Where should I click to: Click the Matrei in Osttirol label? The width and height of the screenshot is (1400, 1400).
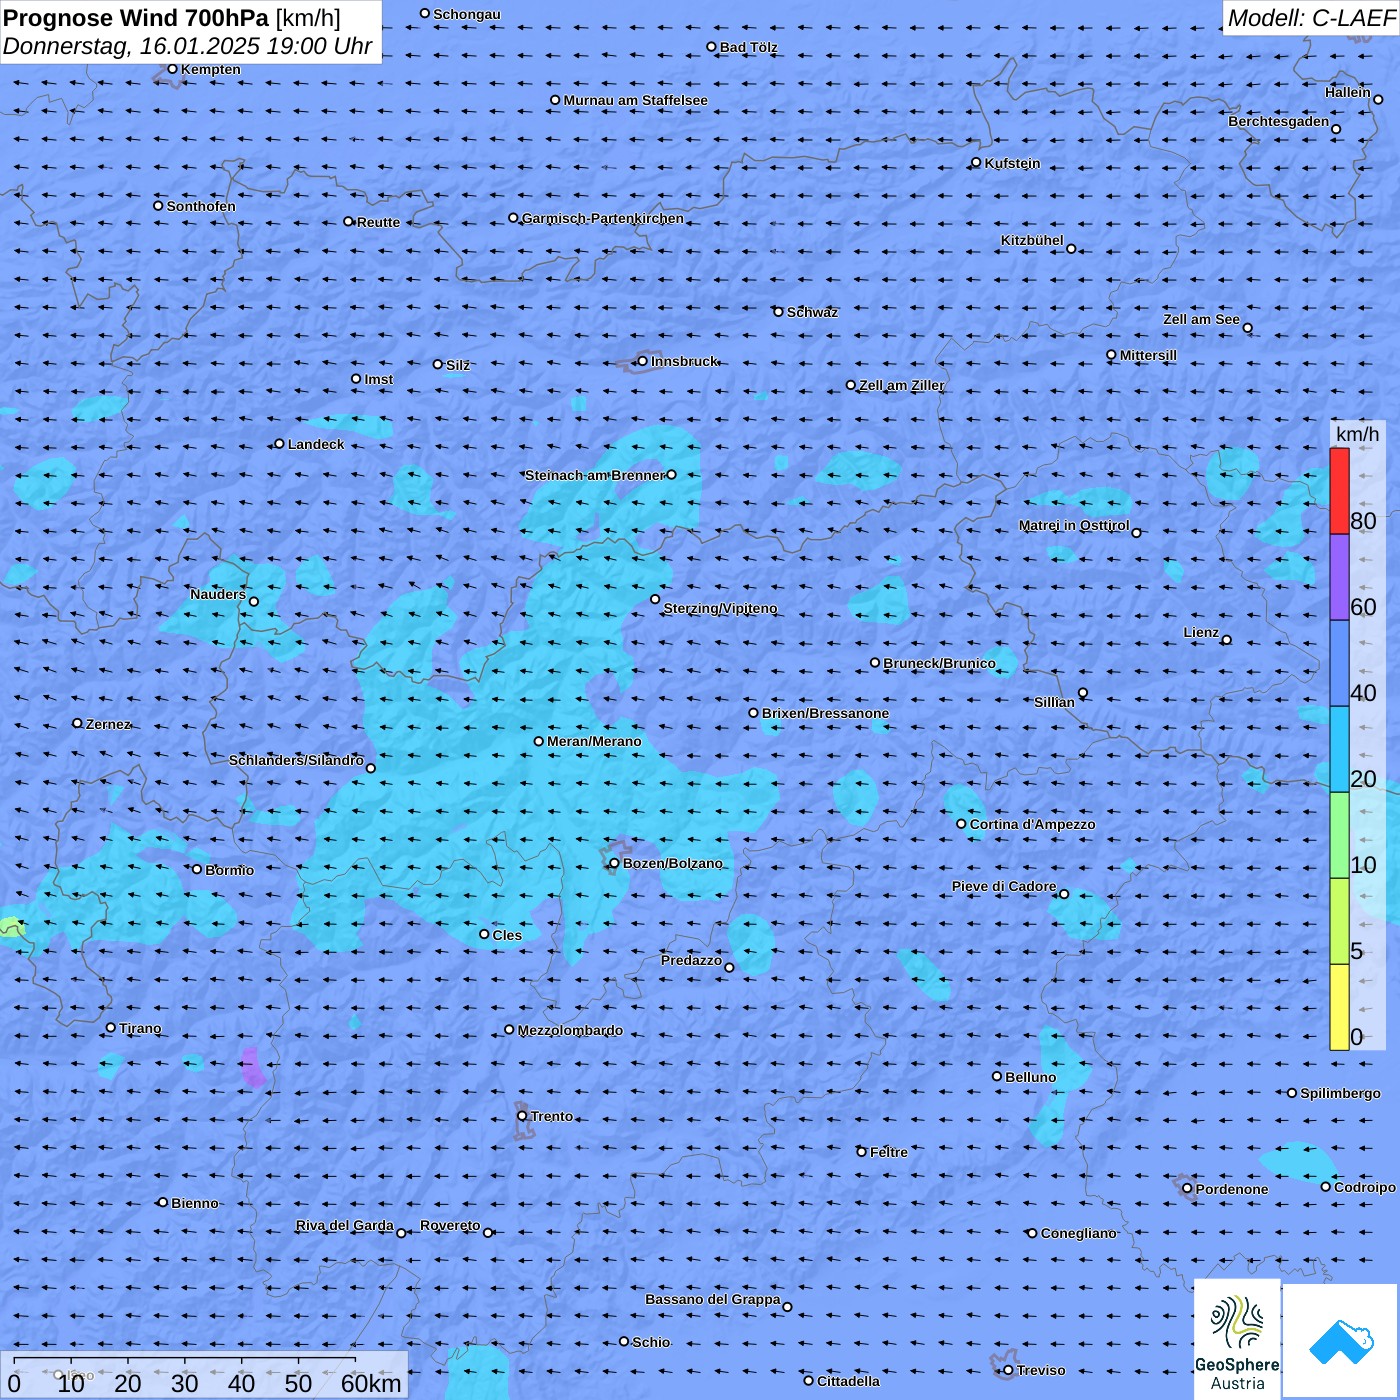tap(1074, 525)
